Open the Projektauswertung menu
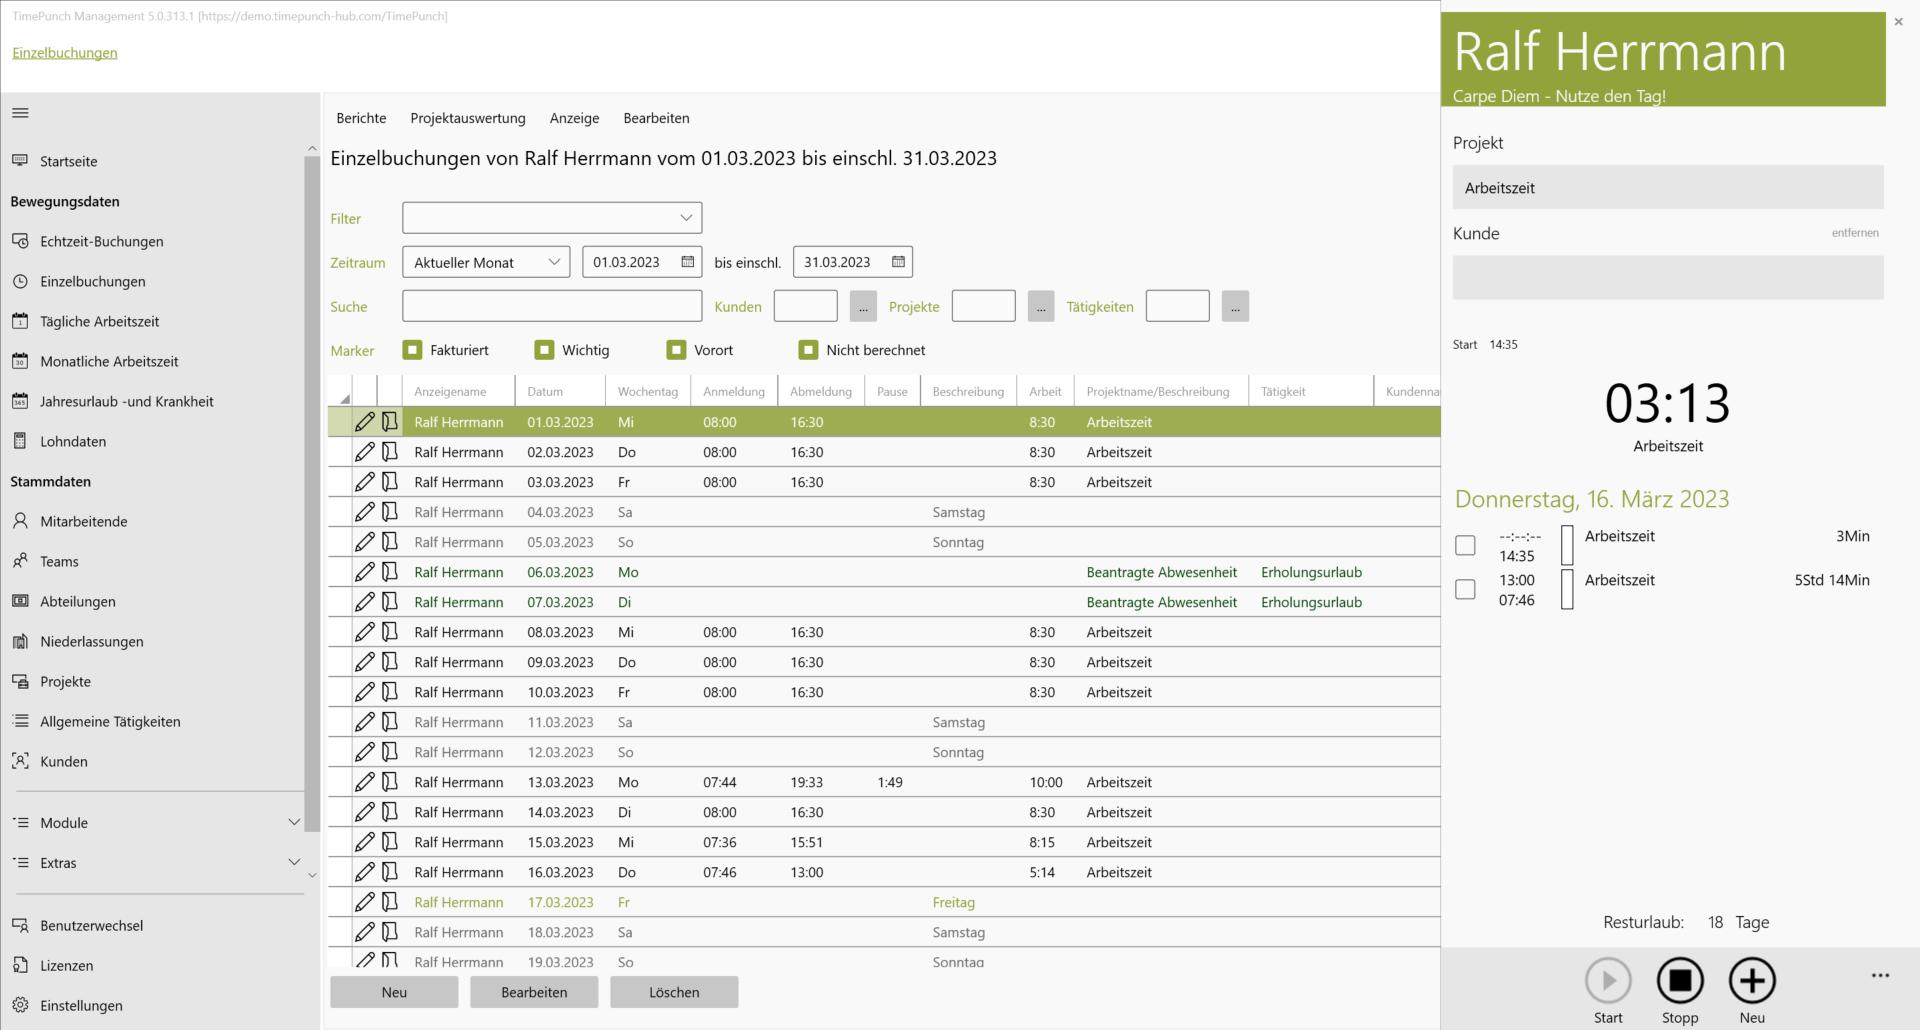This screenshot has height=1030, width=1920. [x=468, y=118]
